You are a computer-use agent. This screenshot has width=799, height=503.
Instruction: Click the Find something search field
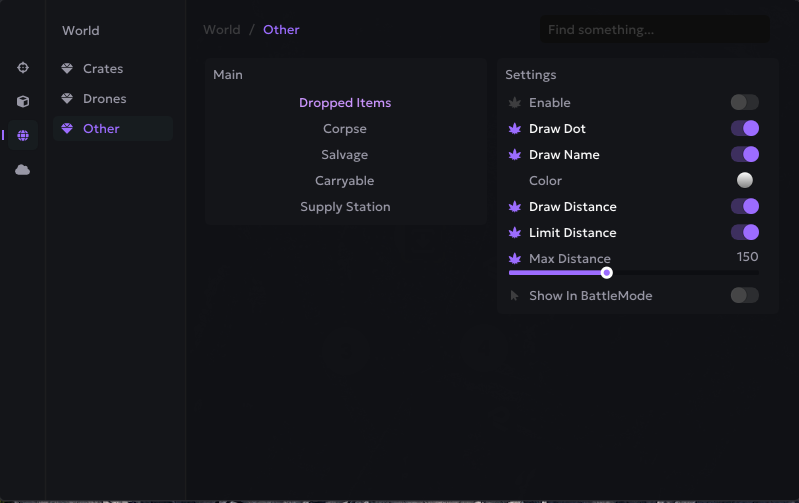pyautogui.click(x=654, y=30)
